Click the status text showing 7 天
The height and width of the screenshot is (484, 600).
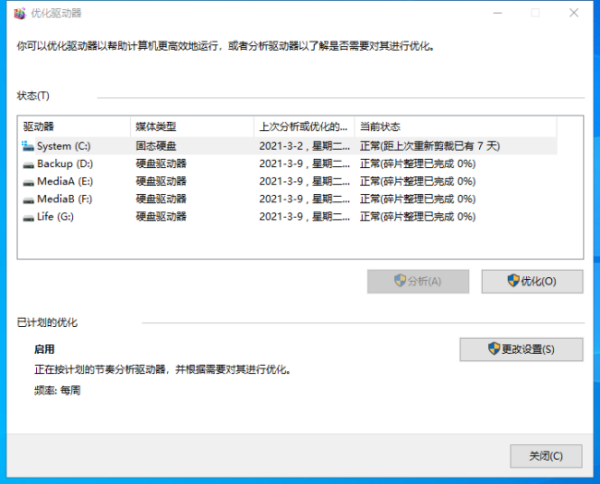(430, 146)
